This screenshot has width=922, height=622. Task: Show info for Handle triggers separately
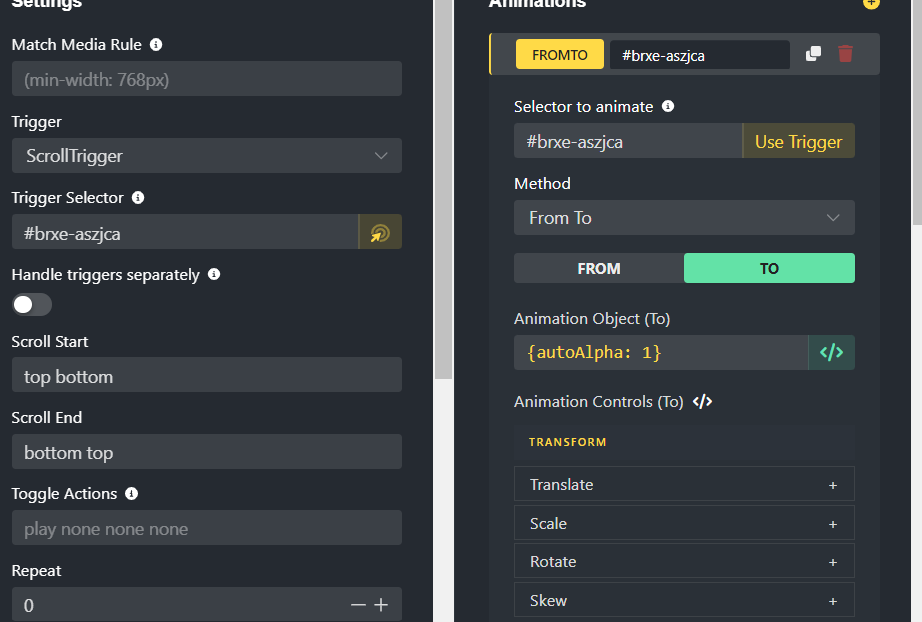[214, 275]
